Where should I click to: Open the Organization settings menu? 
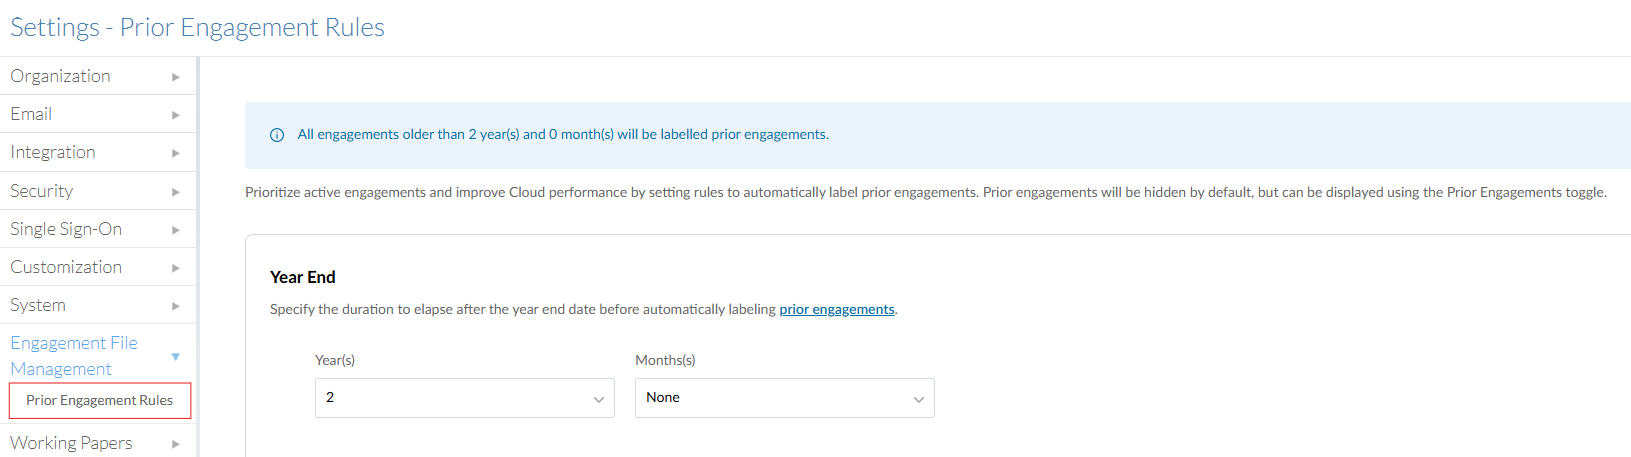coord(60,76)
